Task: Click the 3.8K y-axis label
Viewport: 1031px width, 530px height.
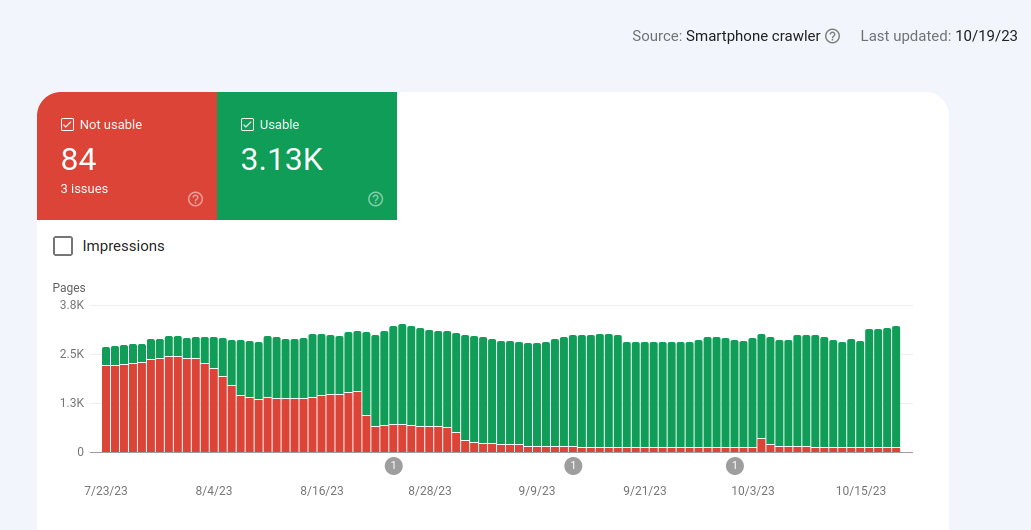Action: [70, 305]
